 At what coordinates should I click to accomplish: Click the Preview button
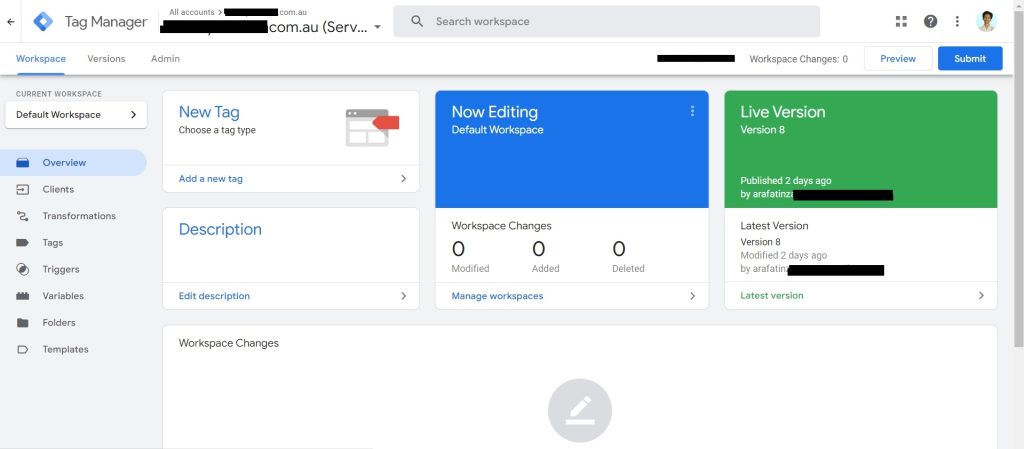click(898, 59)
